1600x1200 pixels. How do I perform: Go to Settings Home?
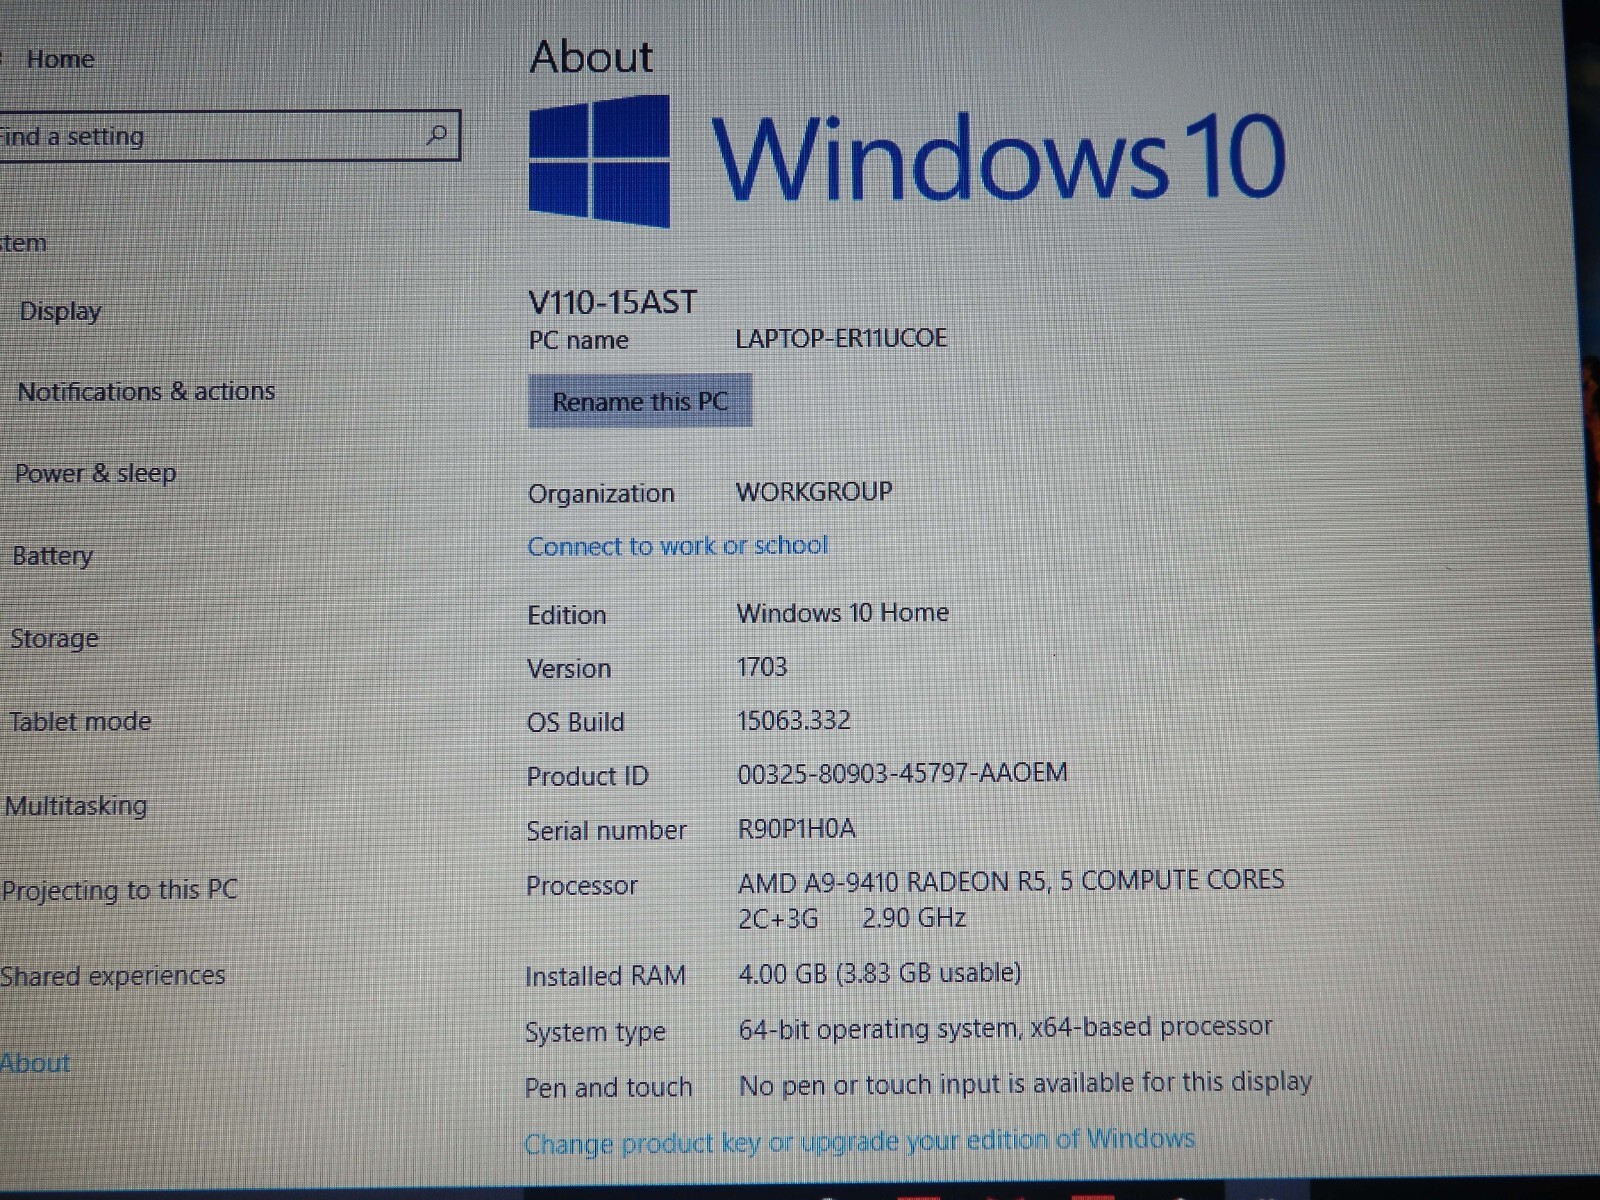tap(60, 60)
